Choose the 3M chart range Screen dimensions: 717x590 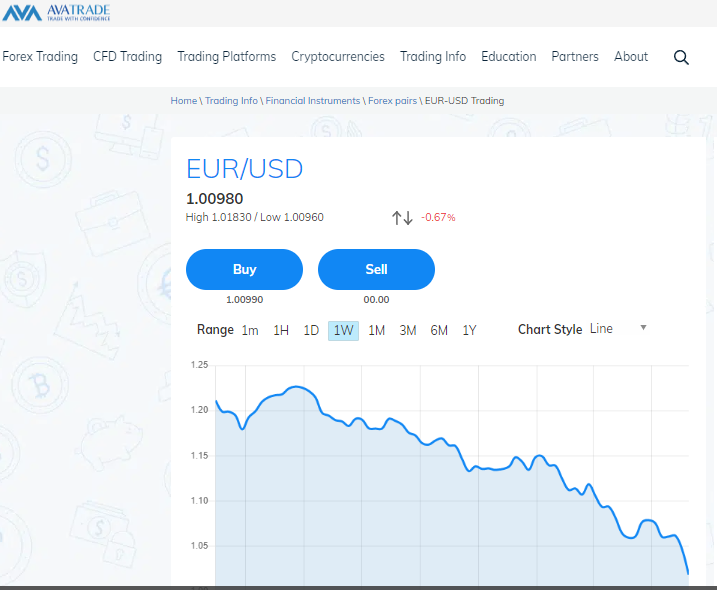tap(408, 330)
